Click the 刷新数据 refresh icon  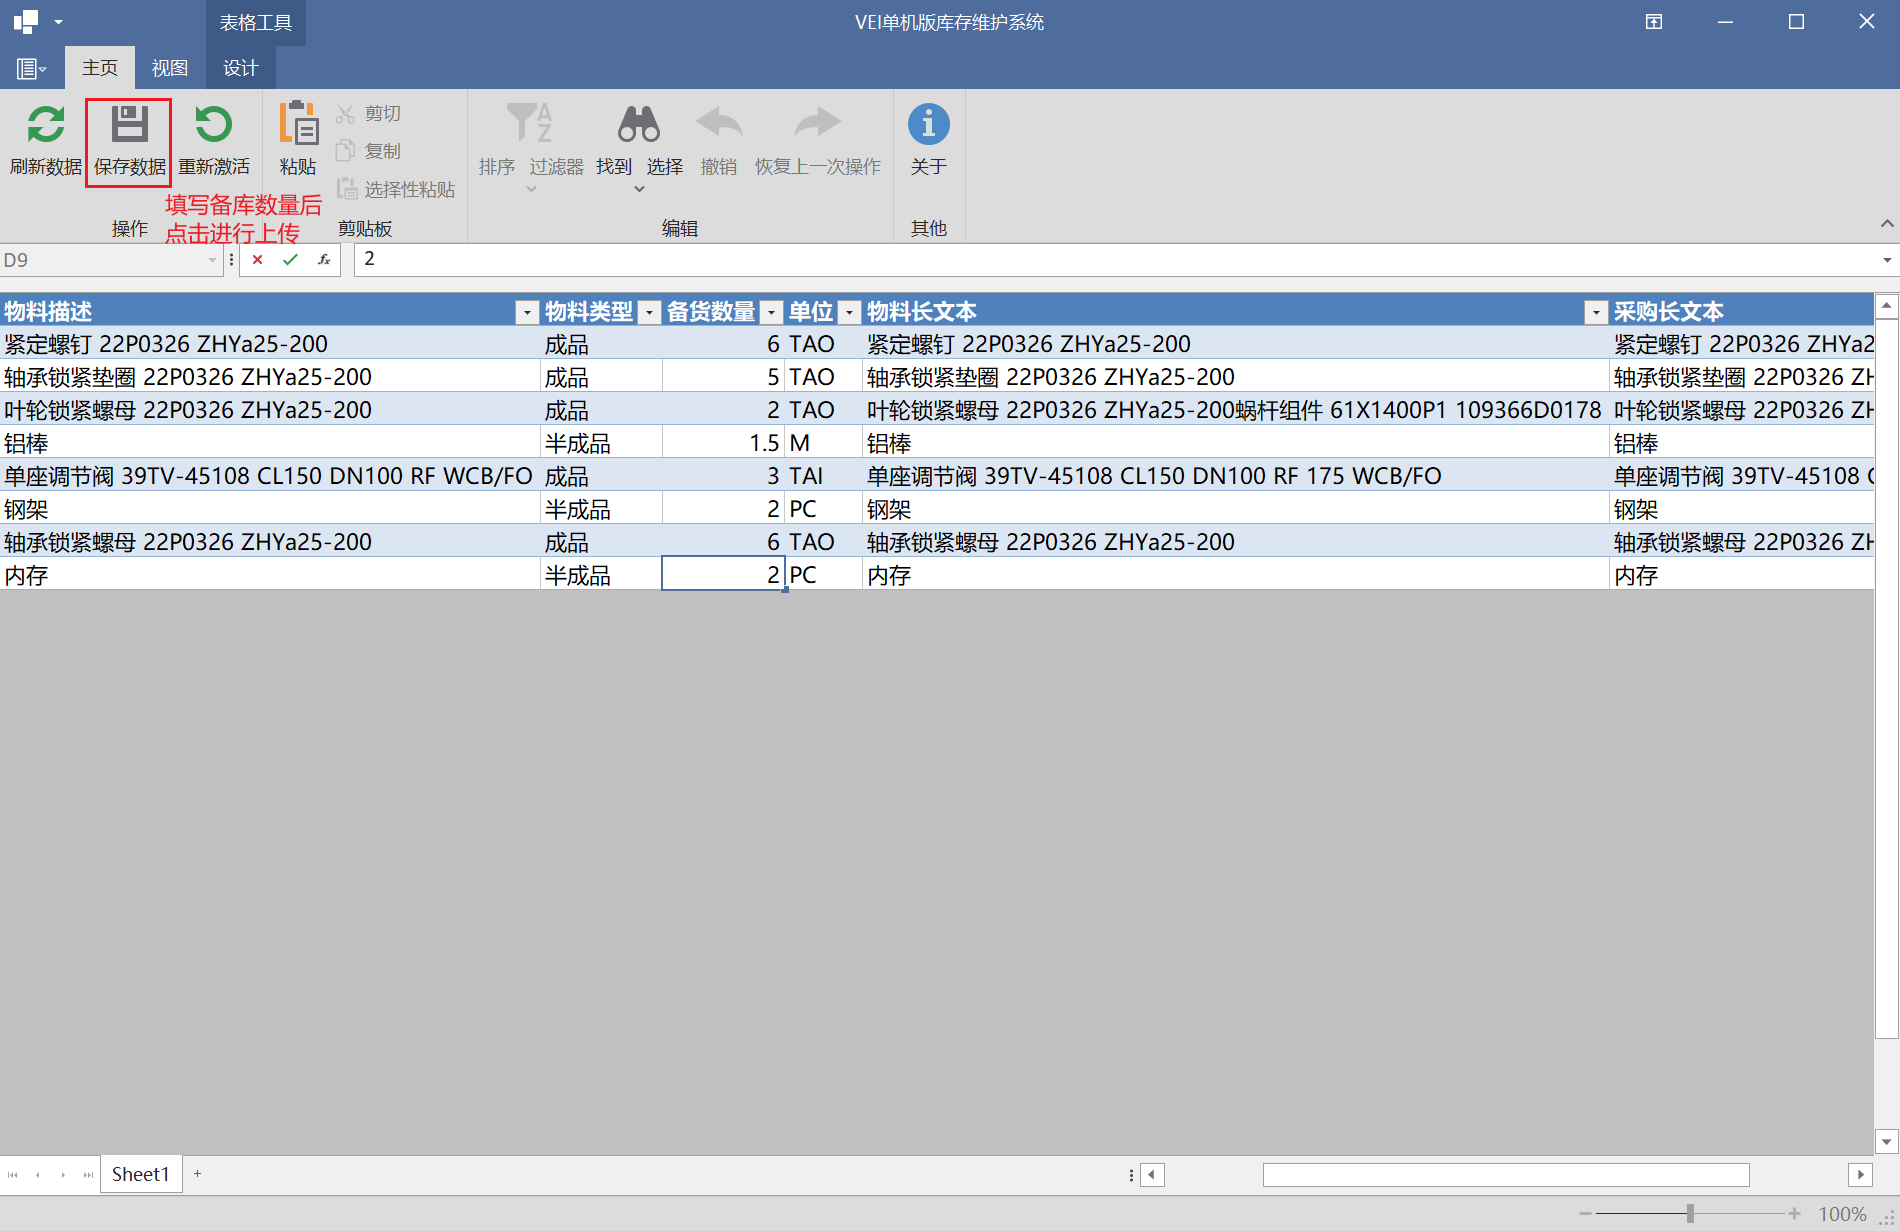[46, 125]
